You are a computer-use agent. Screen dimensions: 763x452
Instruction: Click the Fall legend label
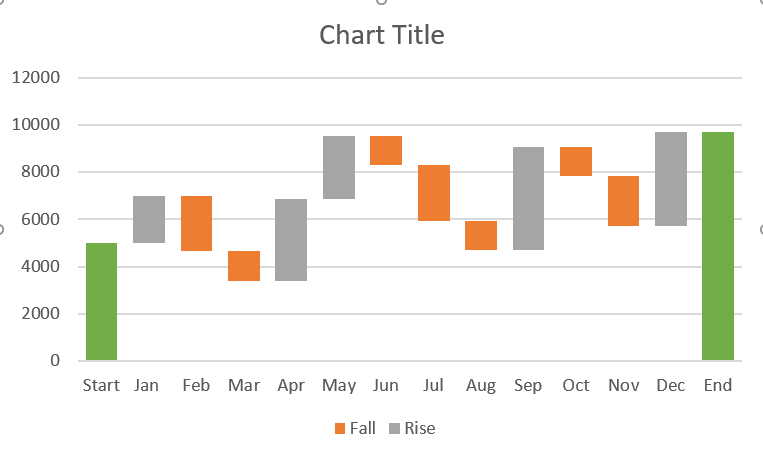tap(363, 429)
